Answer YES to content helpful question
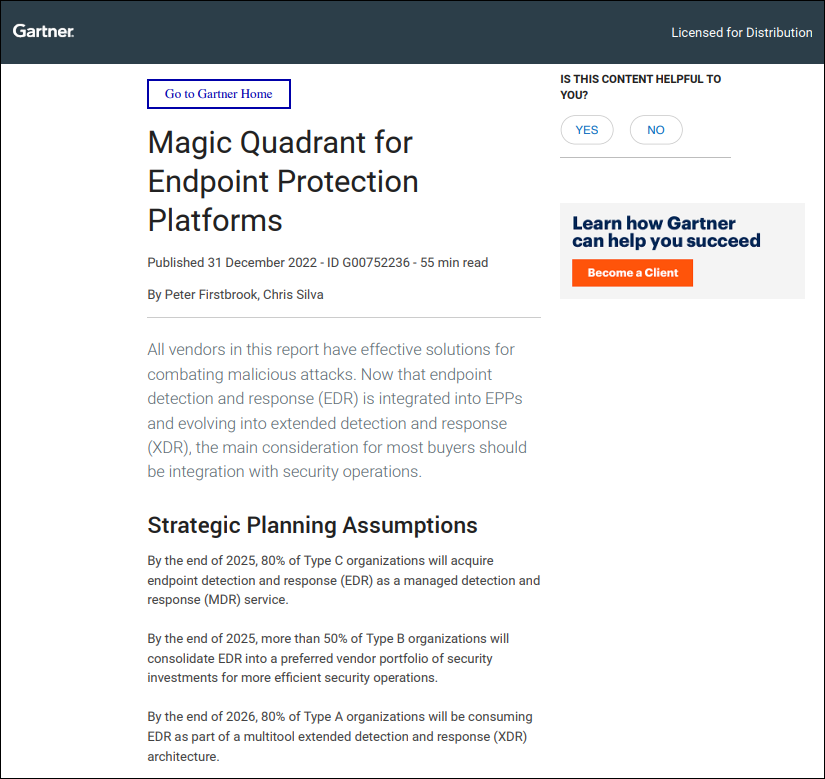This screenshot has height=779, width=825. [x=587, y=130]
